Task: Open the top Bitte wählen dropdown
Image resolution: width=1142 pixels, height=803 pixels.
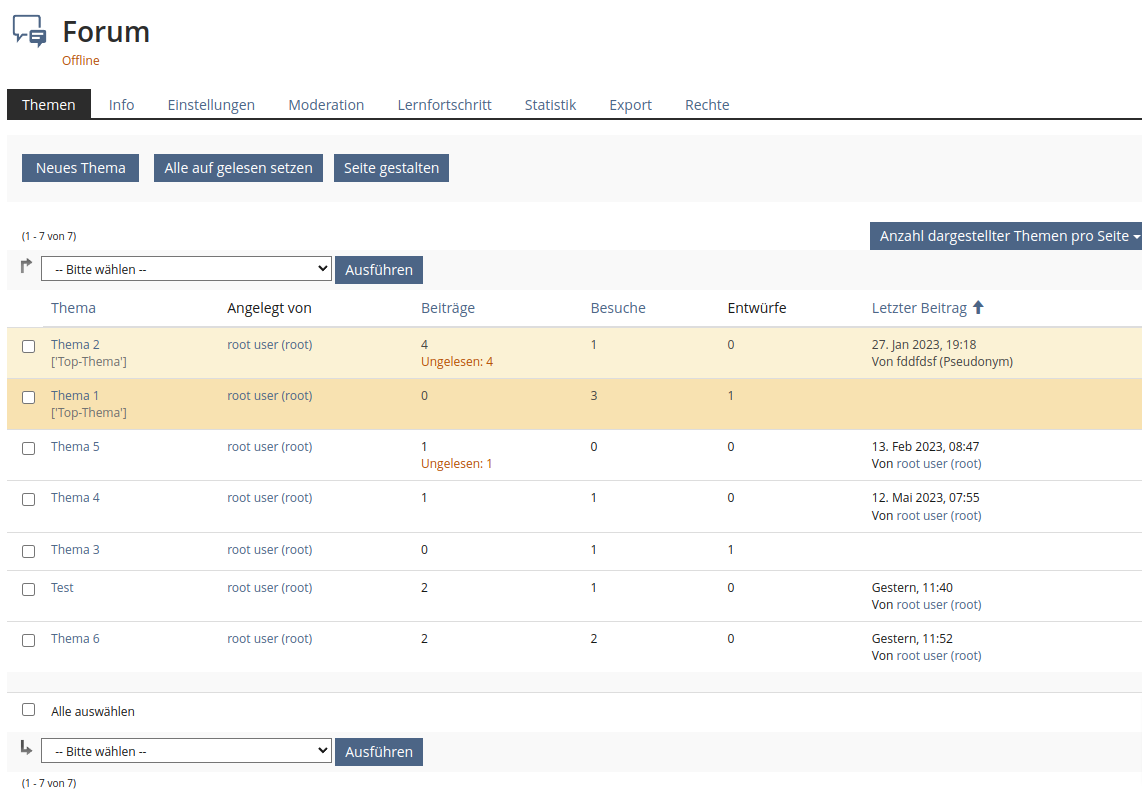Action: pyautogui.click(x=186, y=269)
